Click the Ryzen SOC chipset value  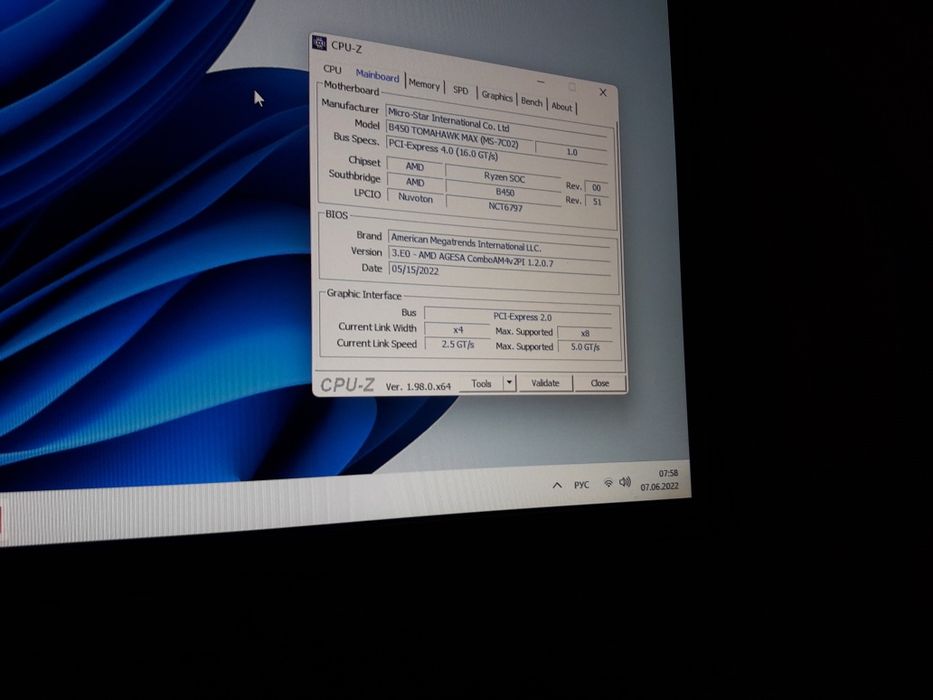coord(503,176)
